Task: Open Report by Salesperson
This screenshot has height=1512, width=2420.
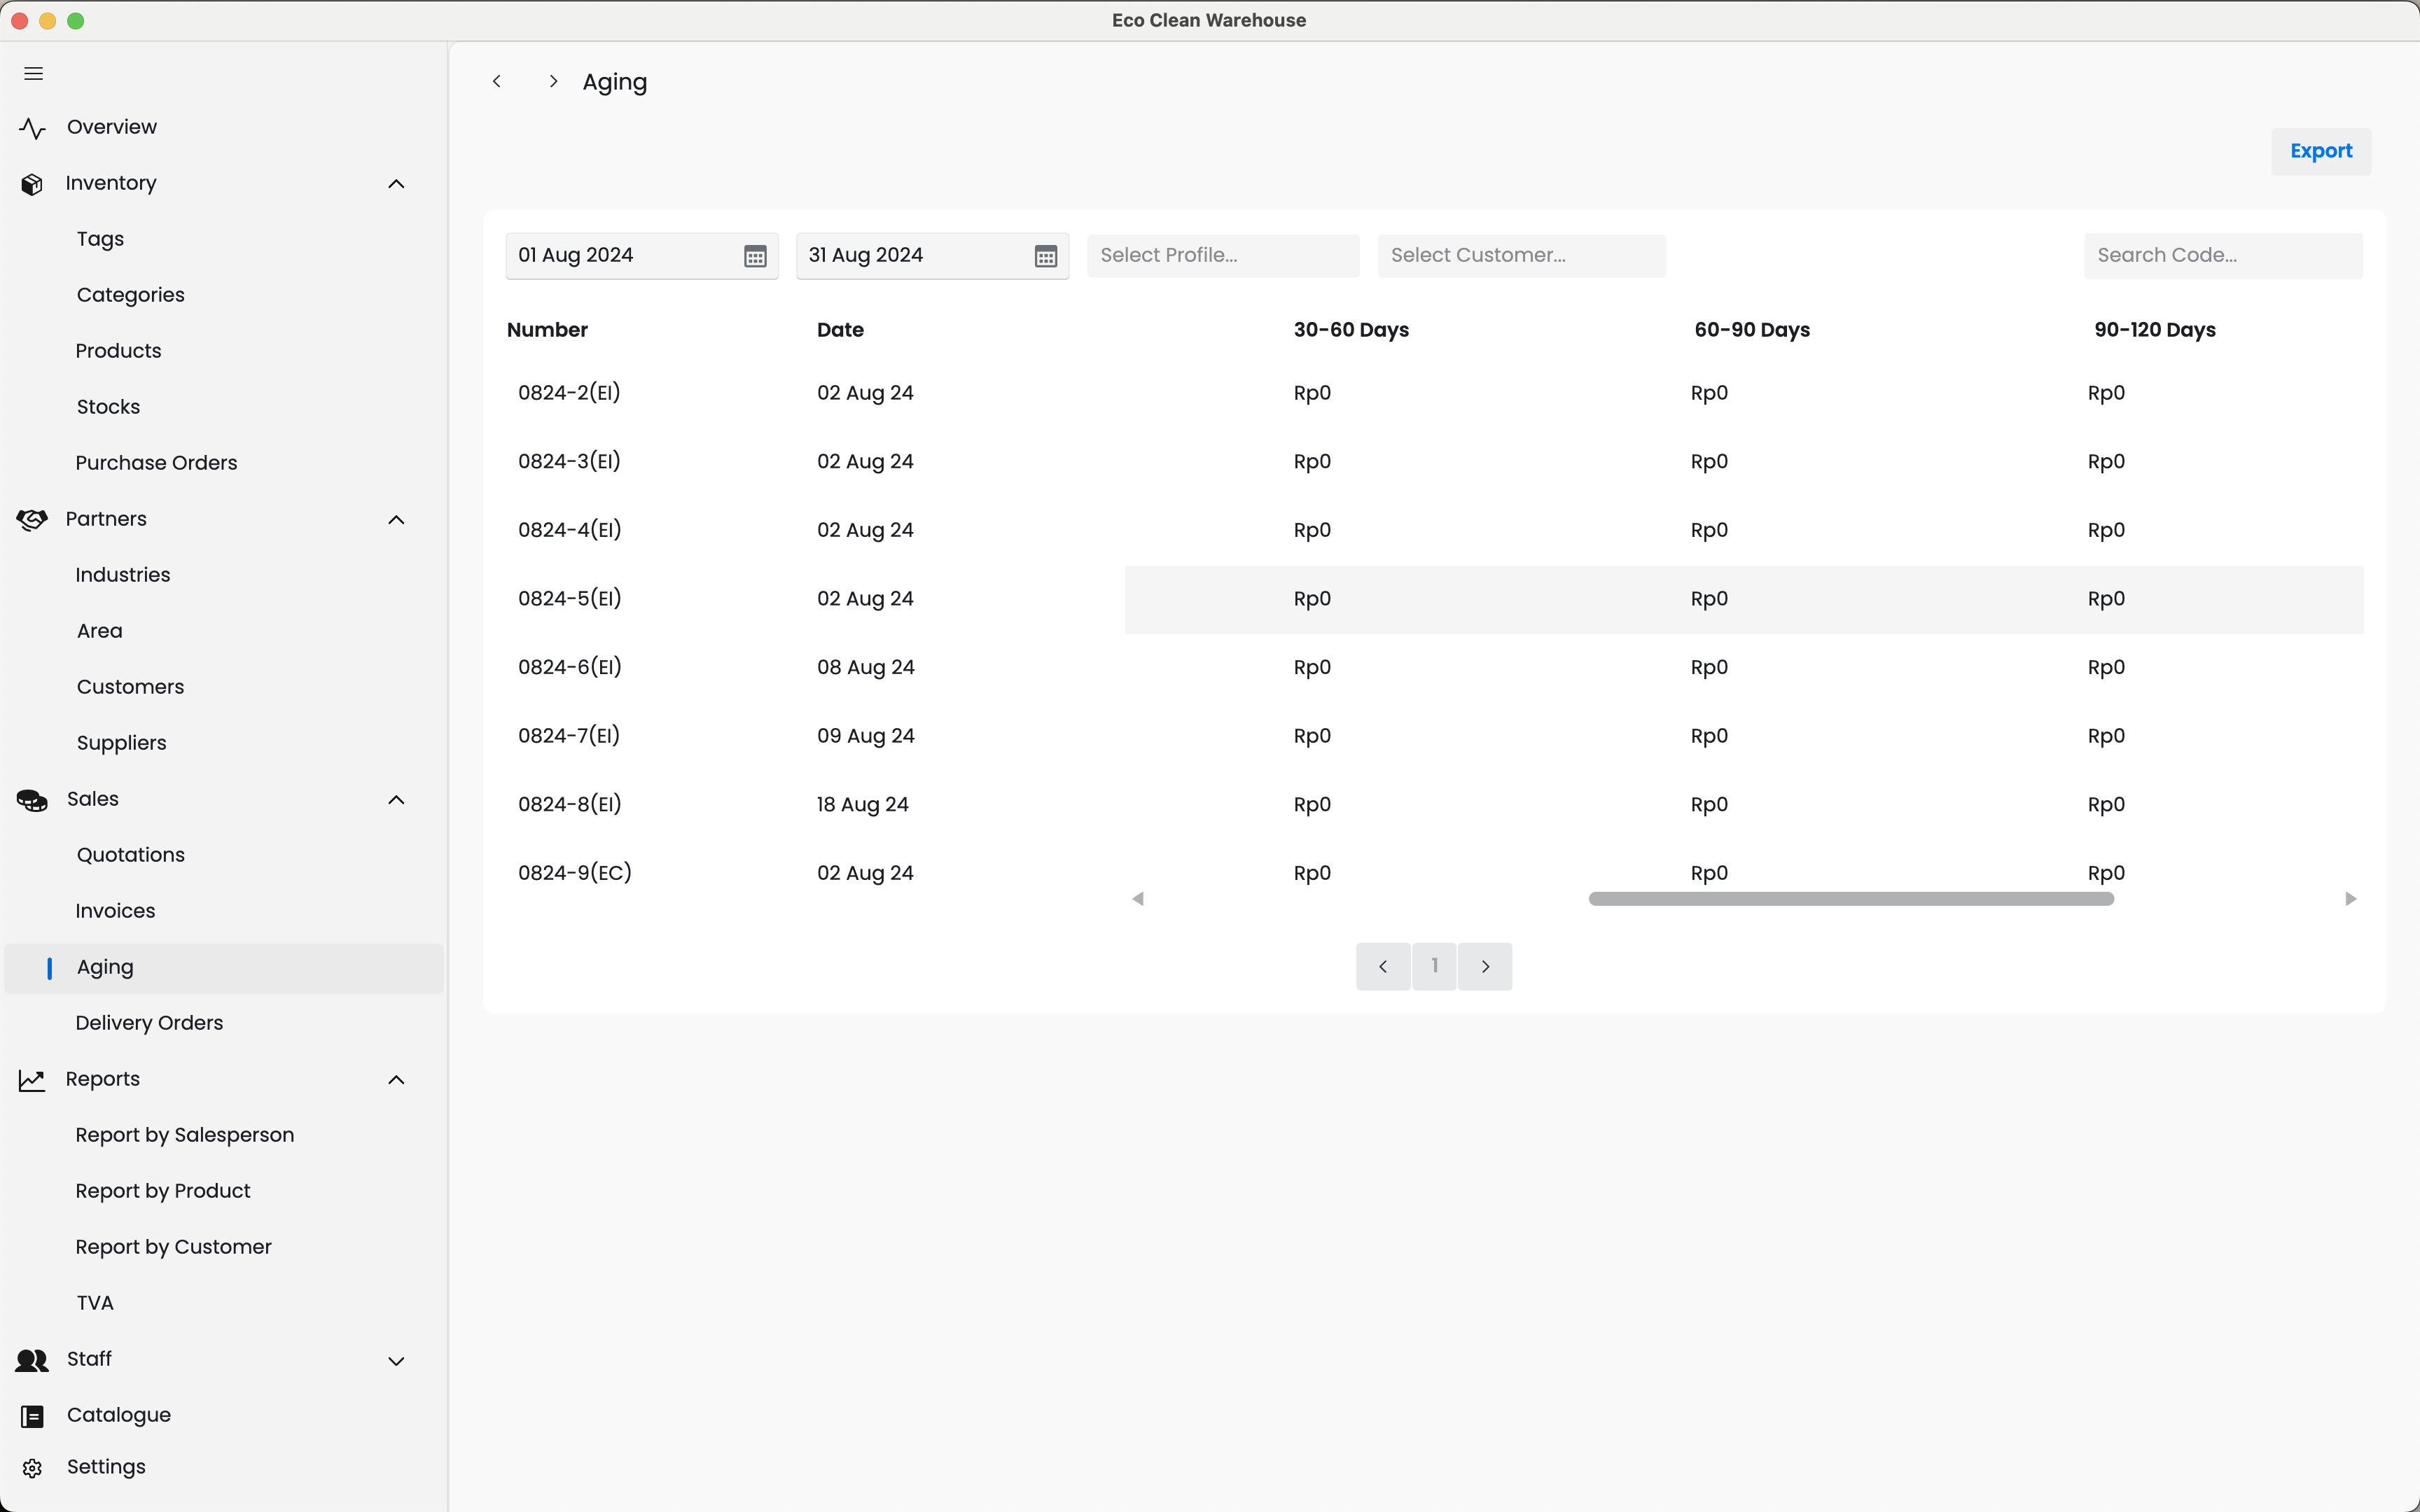Action: click(184, 1135)
